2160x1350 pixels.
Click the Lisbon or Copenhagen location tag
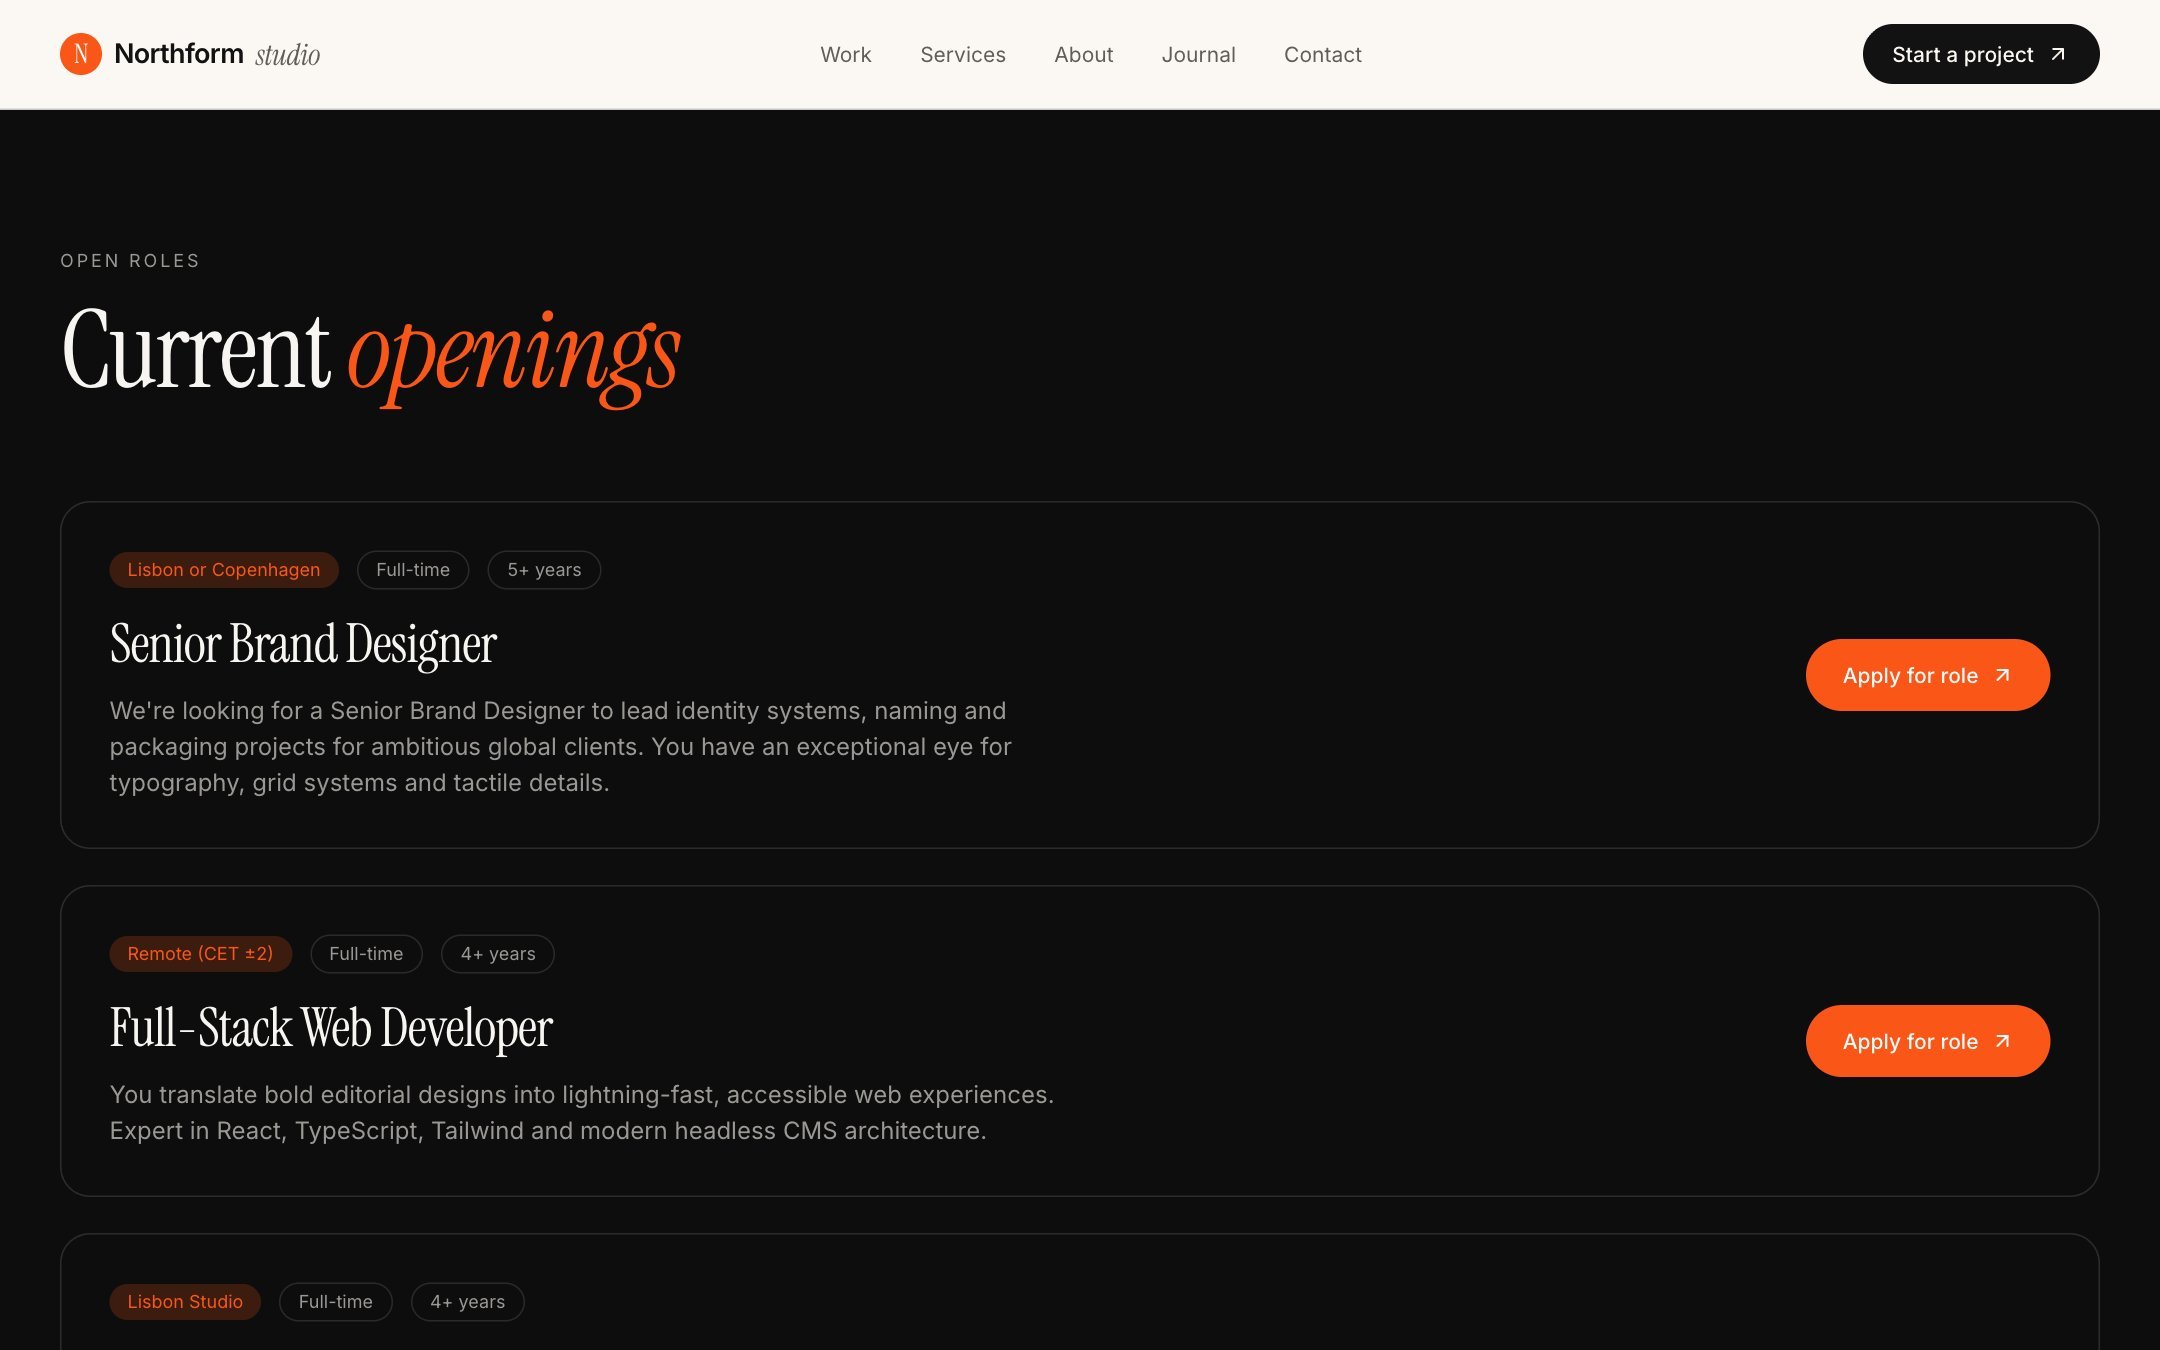224,570
